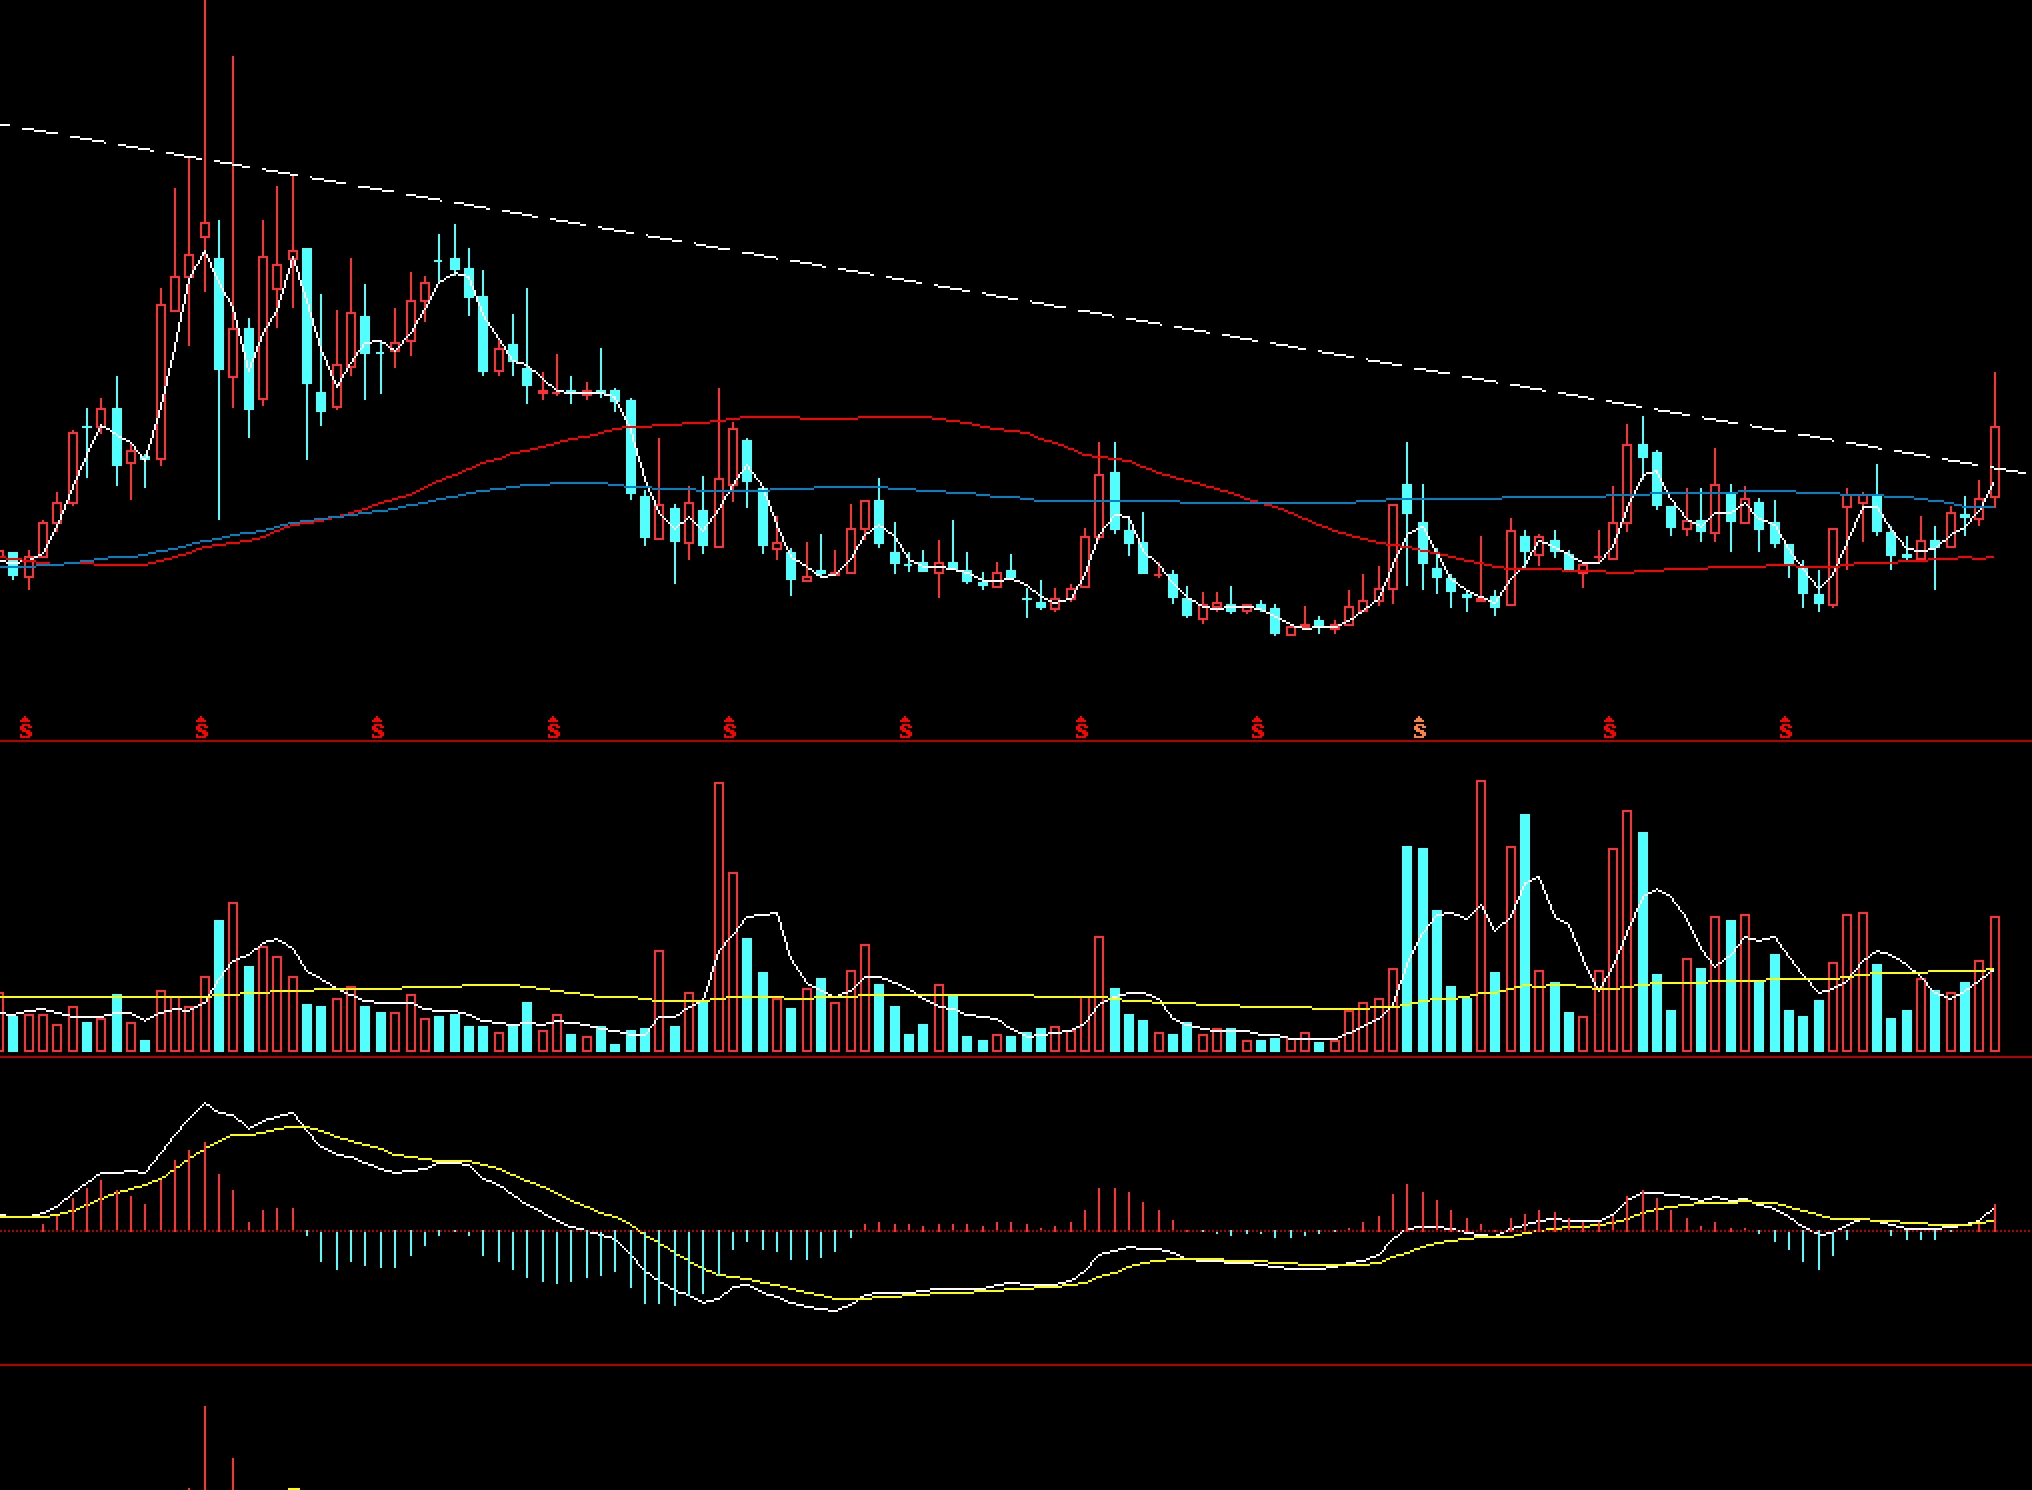This screenshot has width=2032, height=1490.
Task: Click the tallest red wick candlestick at the chart peak
Action: (205, 230)
